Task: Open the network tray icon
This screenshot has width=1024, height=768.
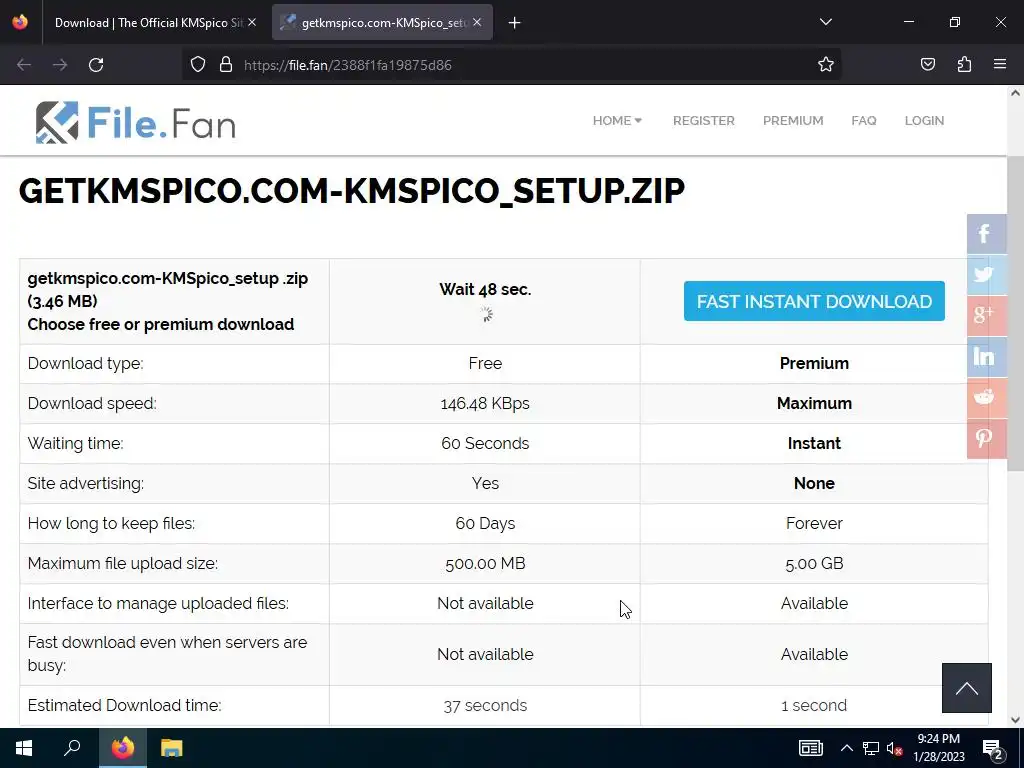Action: click(x=871, y=748)
